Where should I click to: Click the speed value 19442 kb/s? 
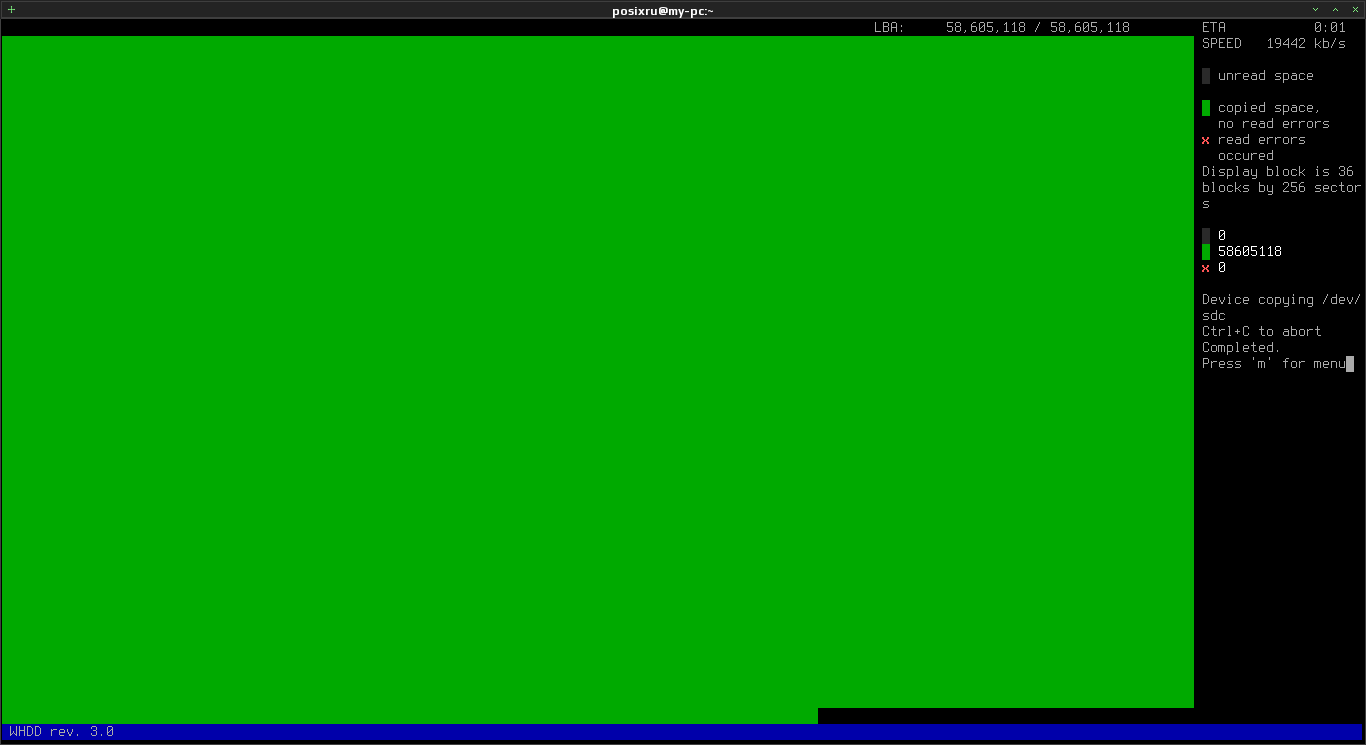[x=1306, y=44]
